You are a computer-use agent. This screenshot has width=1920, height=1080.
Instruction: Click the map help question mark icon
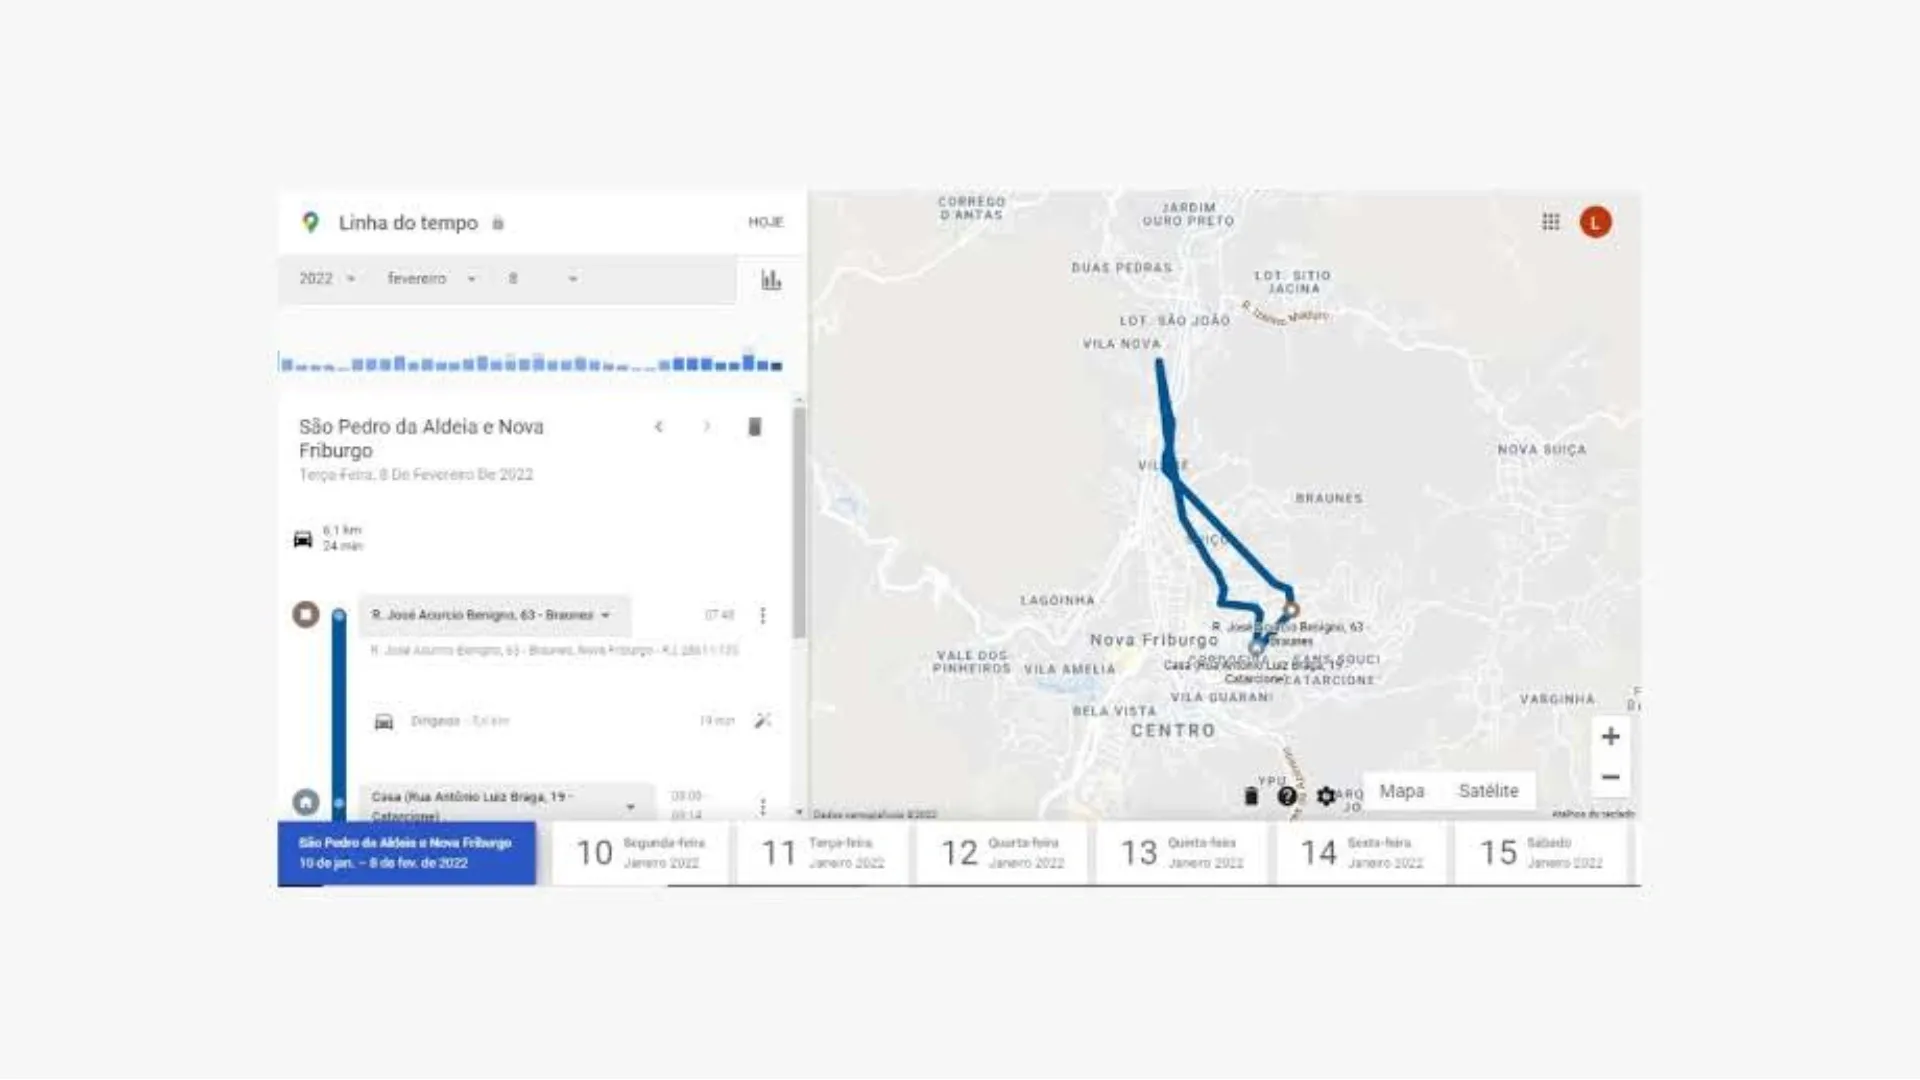tap(1287, 796)
